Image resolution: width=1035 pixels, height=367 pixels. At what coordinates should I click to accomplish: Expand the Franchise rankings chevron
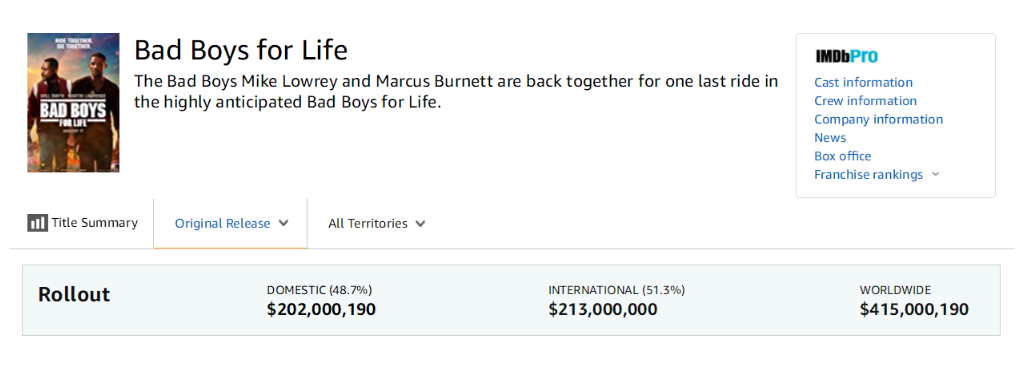(x=935, y=175)
